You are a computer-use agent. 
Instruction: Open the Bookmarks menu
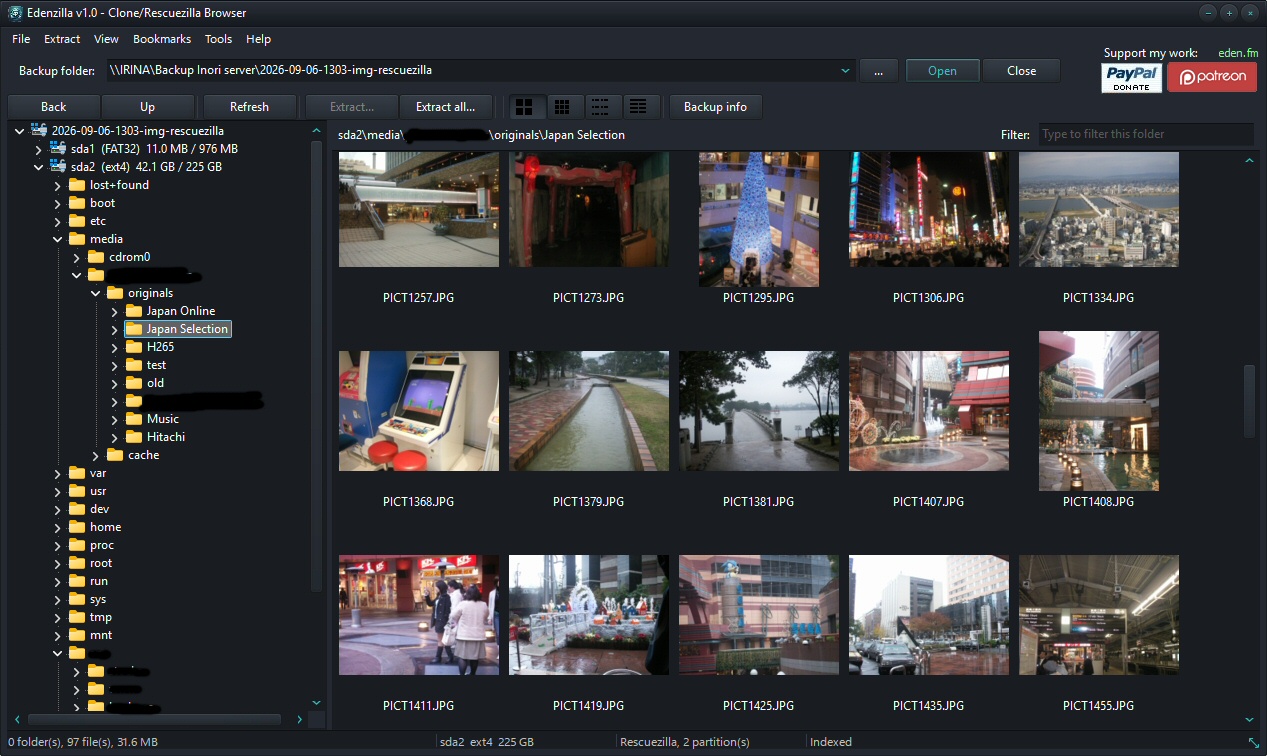click(162, 39)
